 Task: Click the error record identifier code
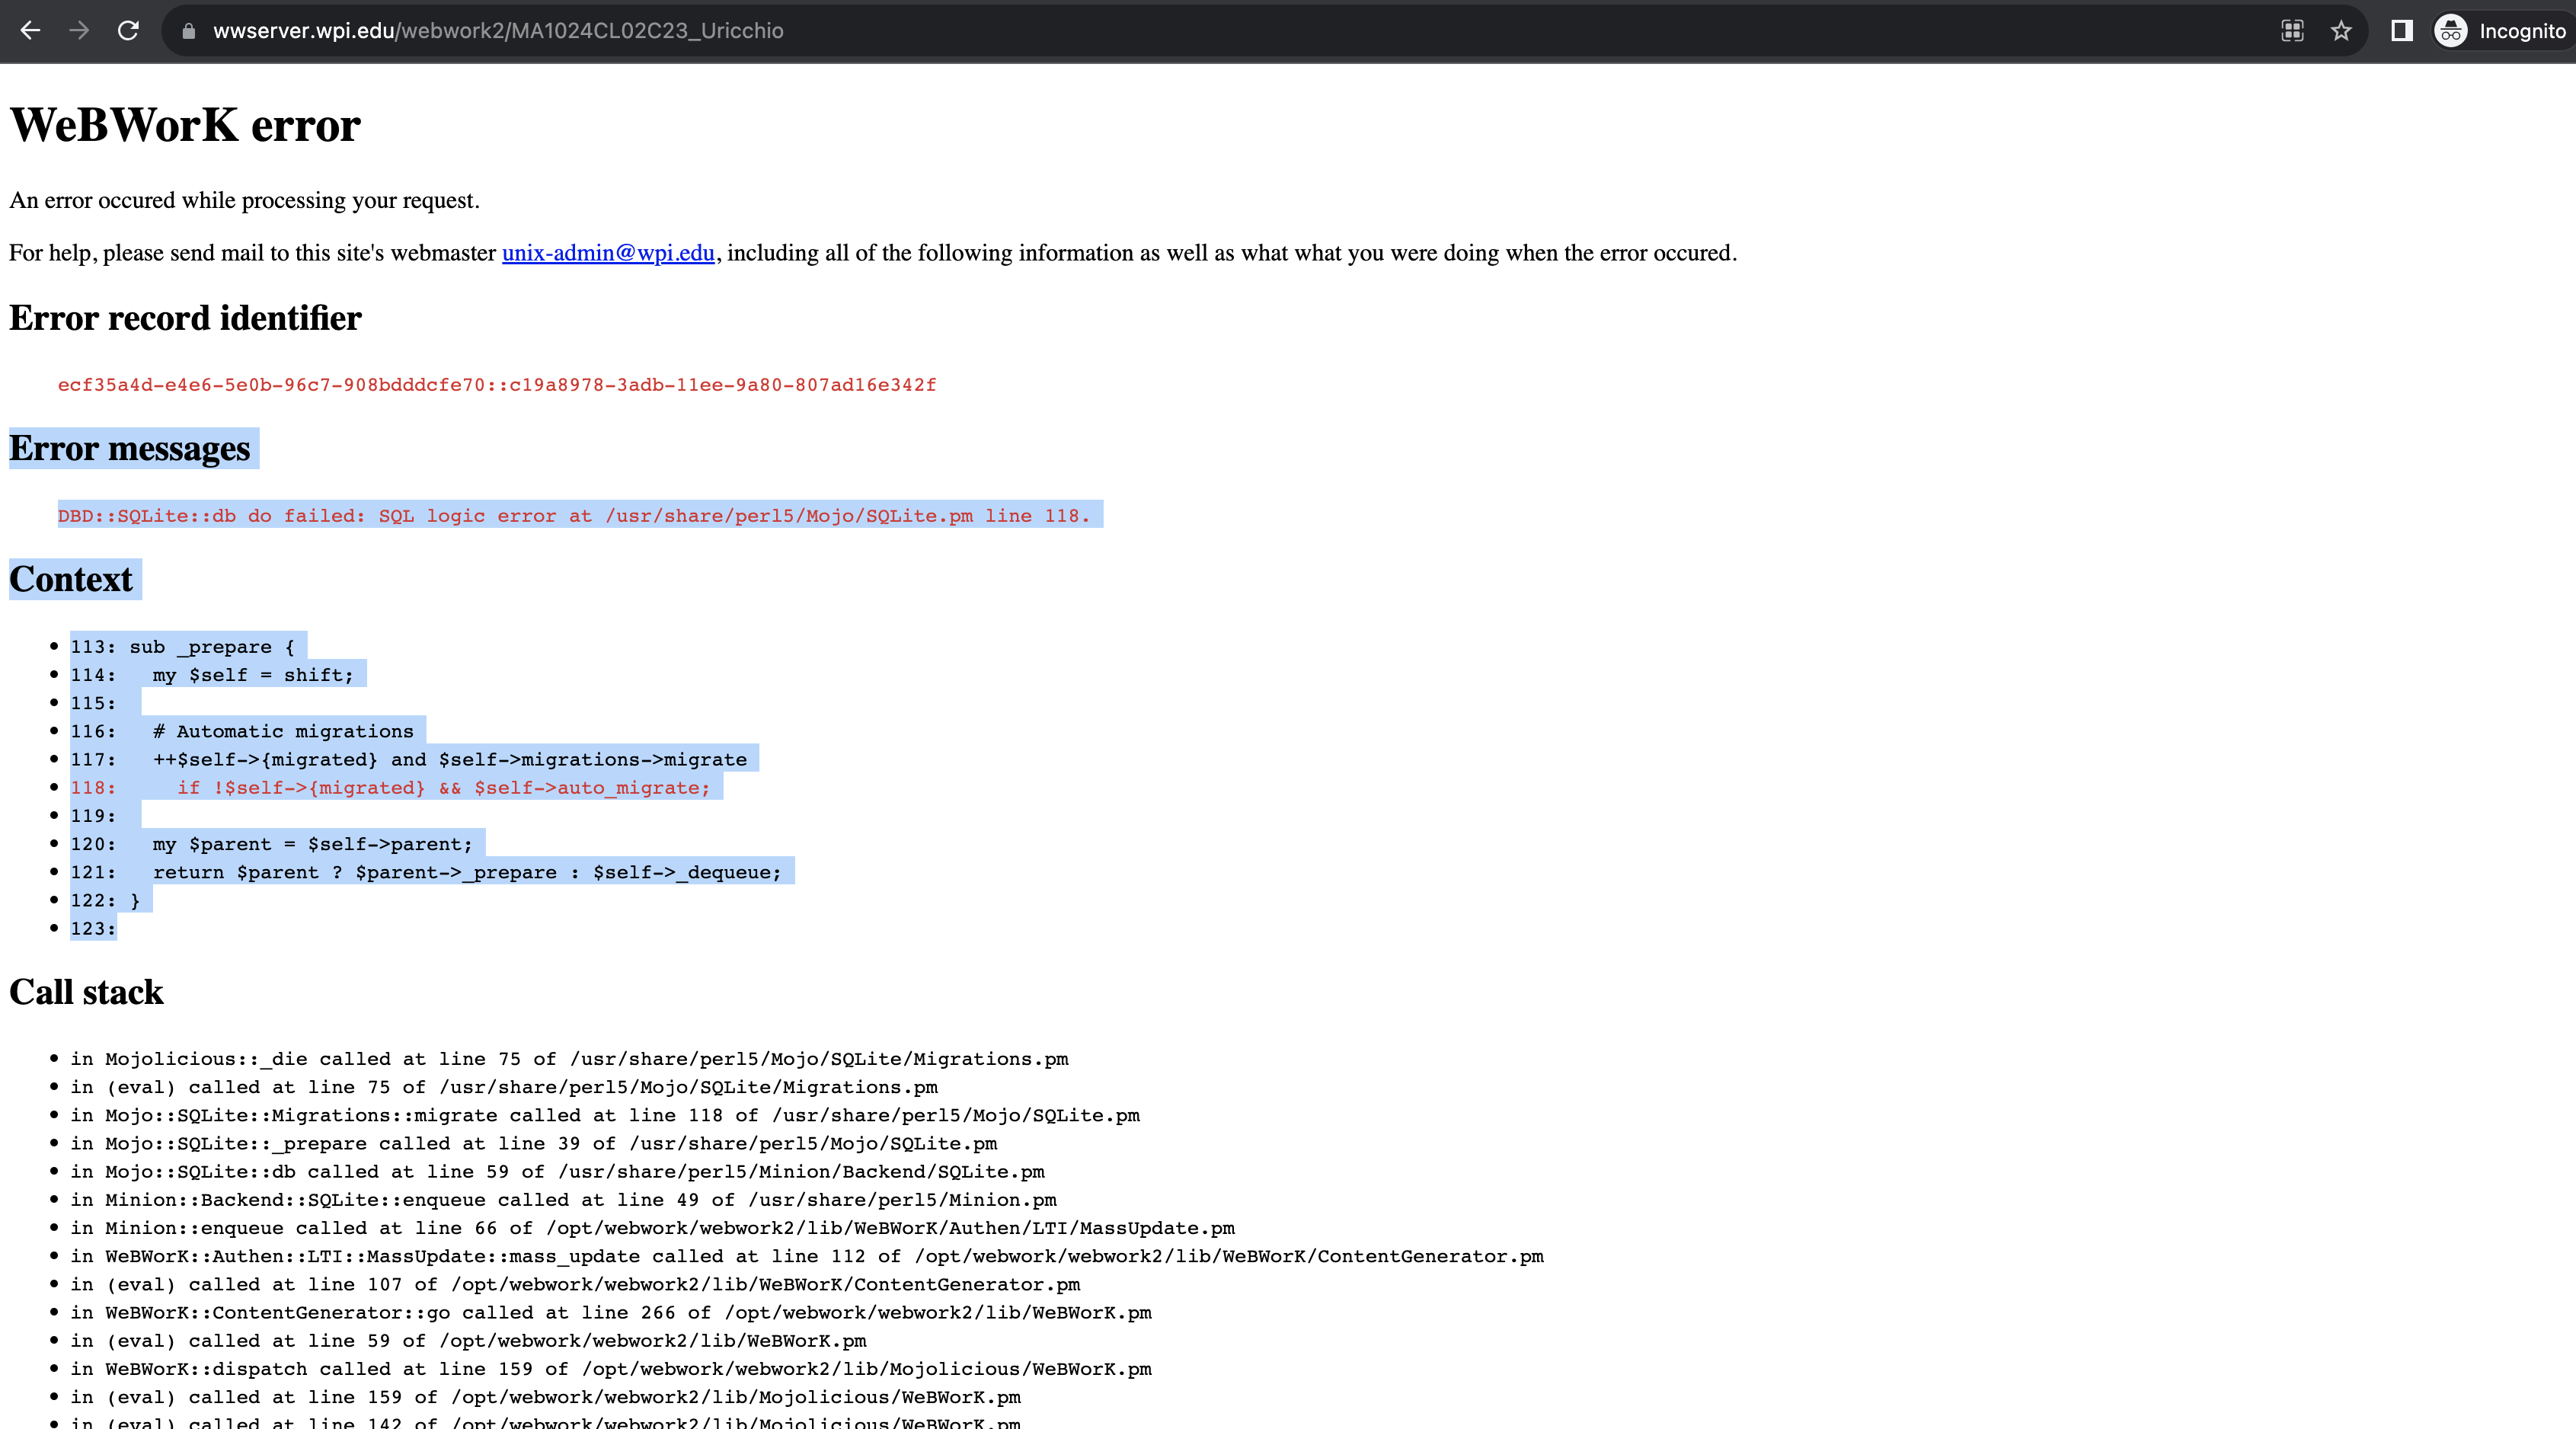497,384
